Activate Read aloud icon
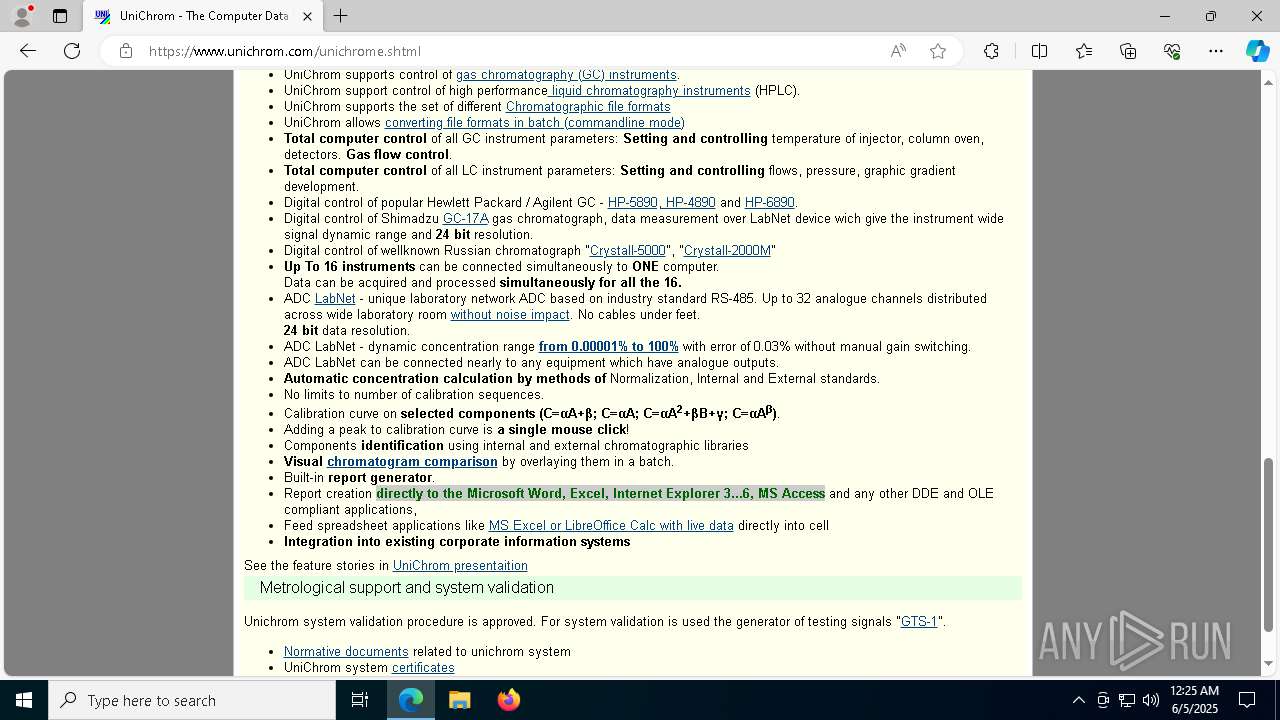 click(x=898, y=51)
